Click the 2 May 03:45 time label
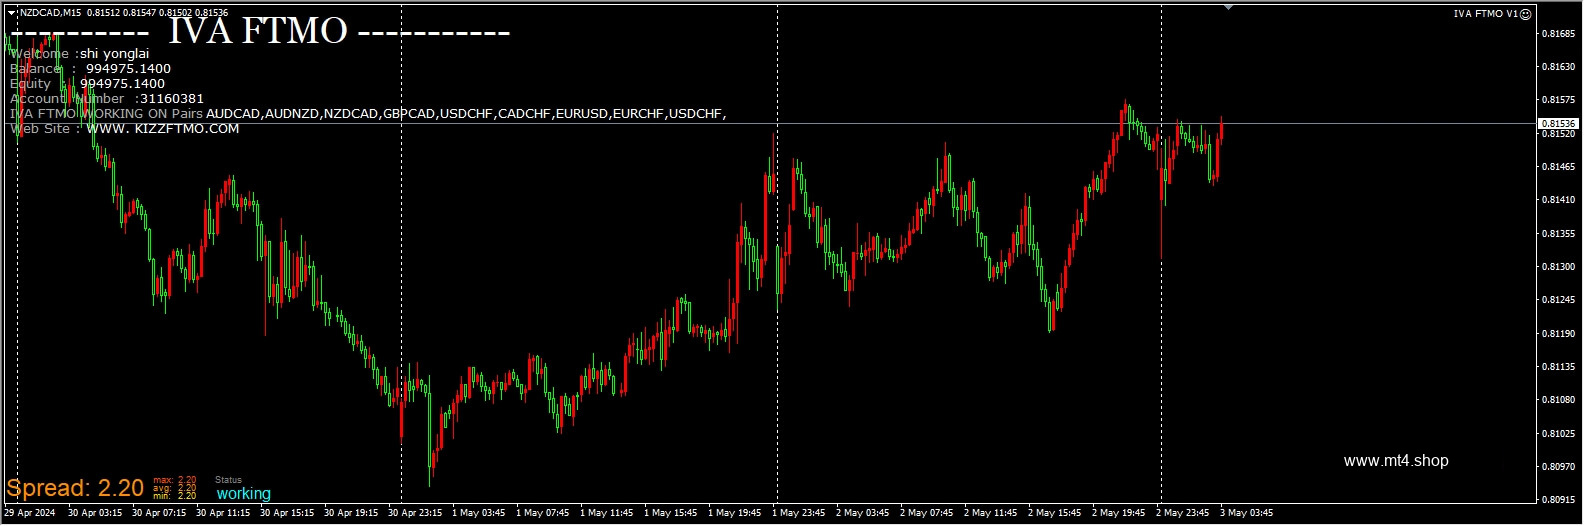The height and width of the screenshot is (526, 1584). pos(863,513)
